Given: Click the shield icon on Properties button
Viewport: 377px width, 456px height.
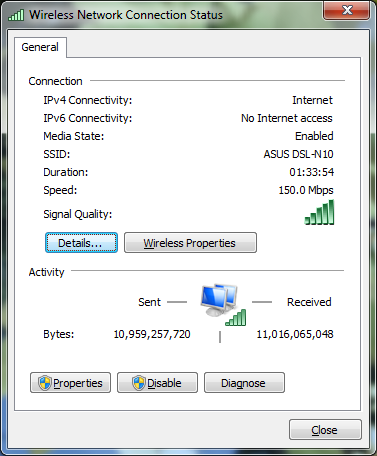Looking at the screenshot, I should (45, 383).
